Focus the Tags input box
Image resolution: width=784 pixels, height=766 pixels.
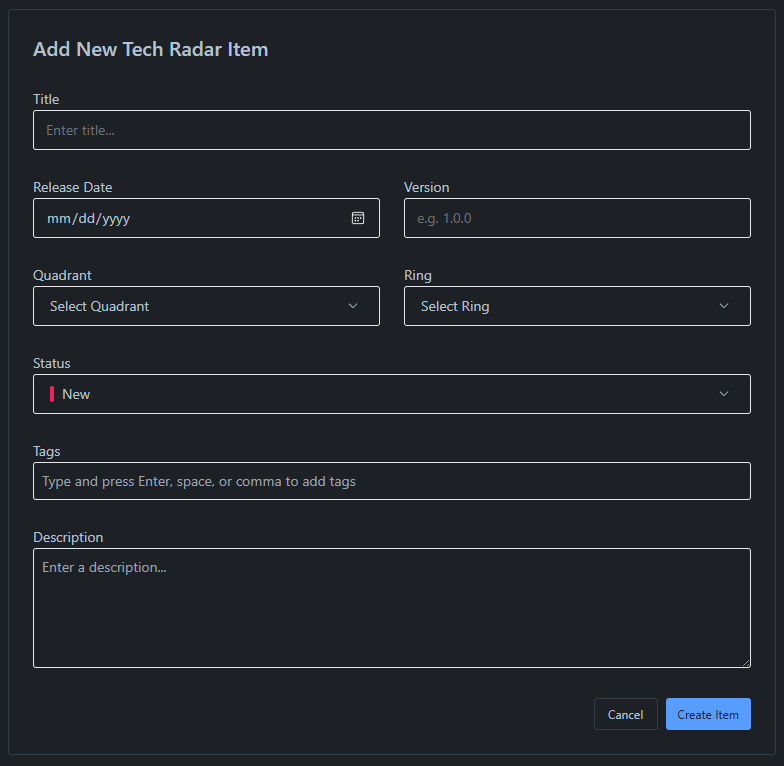pyautogui.click(x=391, y=481)
